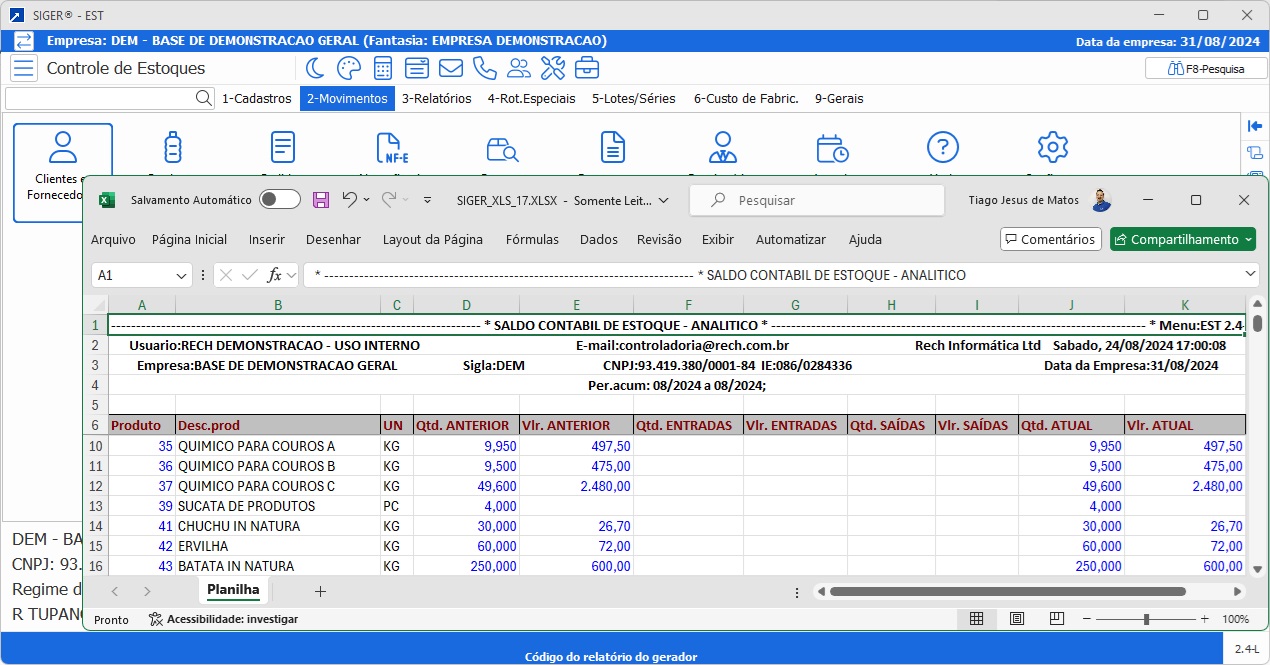1270x665 pixels.
Task: Click the moon dark mode icon
Action: pyautogui.click(x=315, y=68)
